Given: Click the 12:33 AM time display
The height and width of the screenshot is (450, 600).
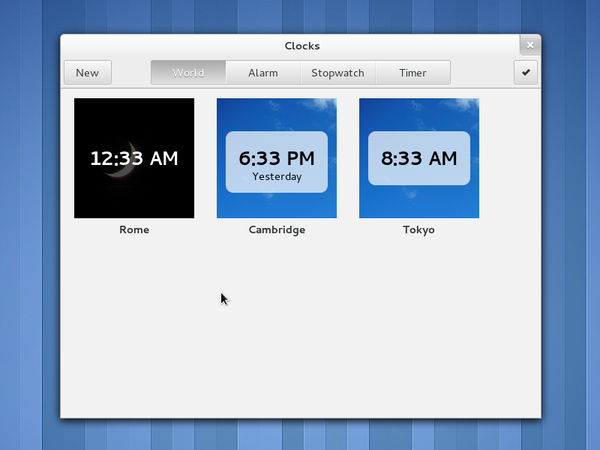Looking at the screenshot, I should [x=134, y=158].
